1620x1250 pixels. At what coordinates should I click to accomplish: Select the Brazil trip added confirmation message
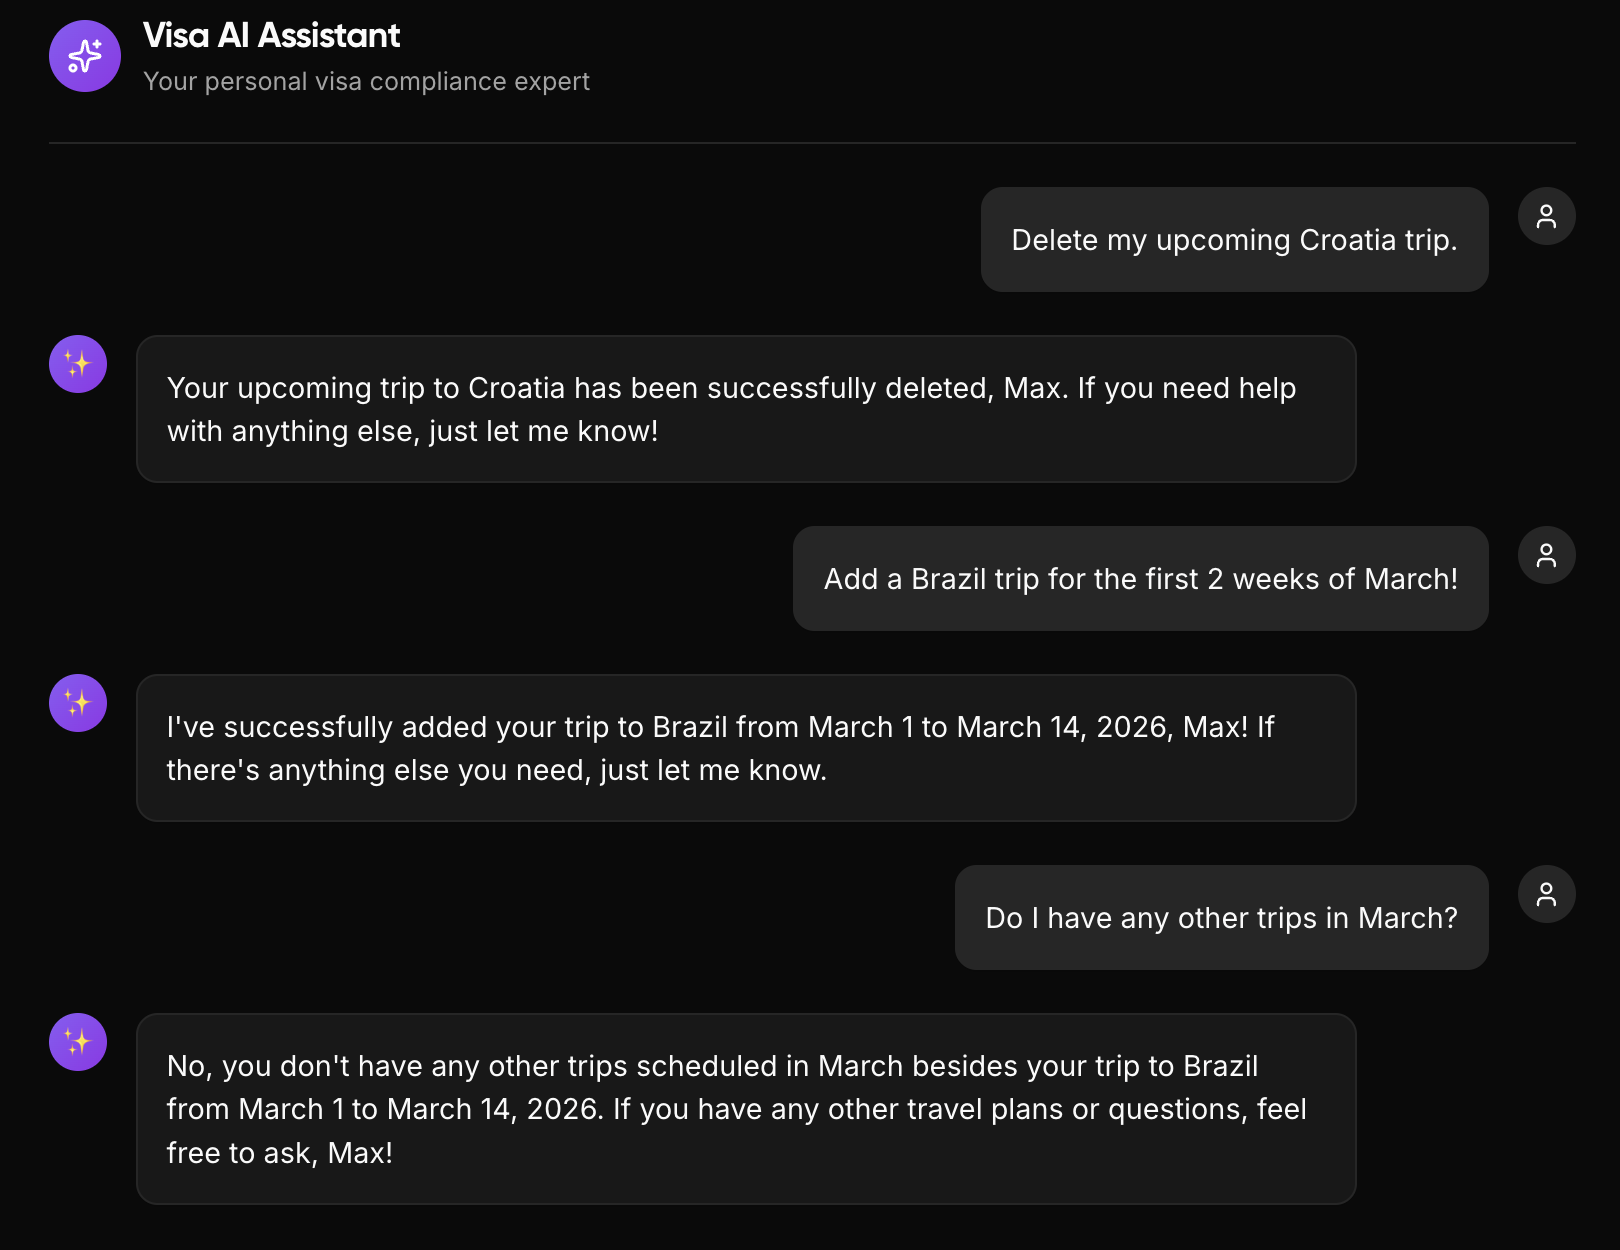coord(745,748)
